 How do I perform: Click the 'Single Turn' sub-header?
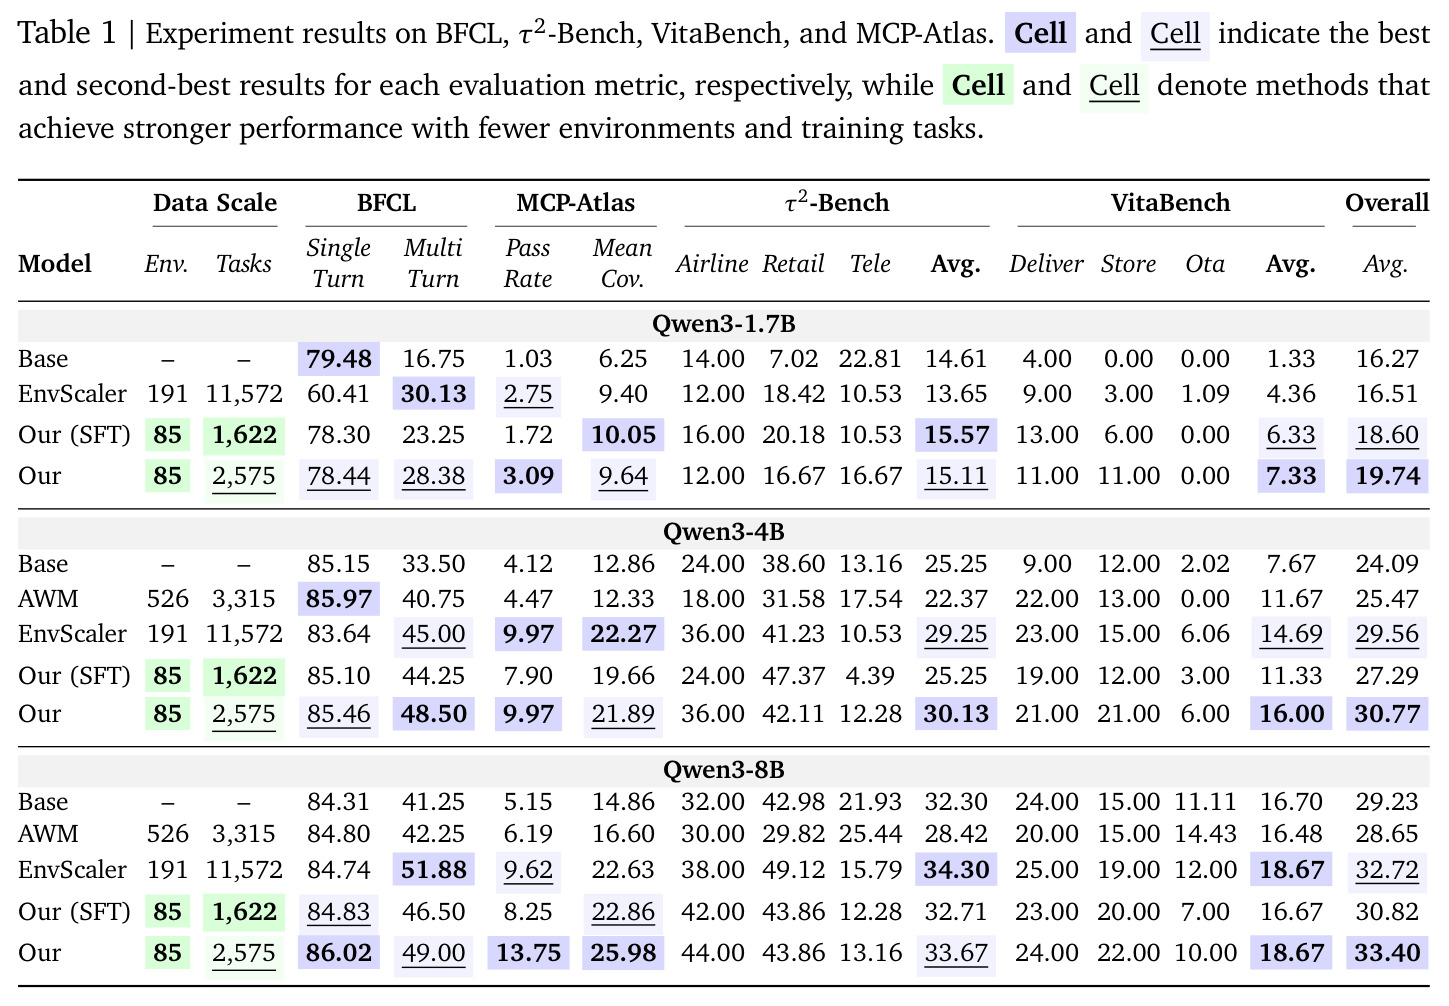[x=339, y=263]
